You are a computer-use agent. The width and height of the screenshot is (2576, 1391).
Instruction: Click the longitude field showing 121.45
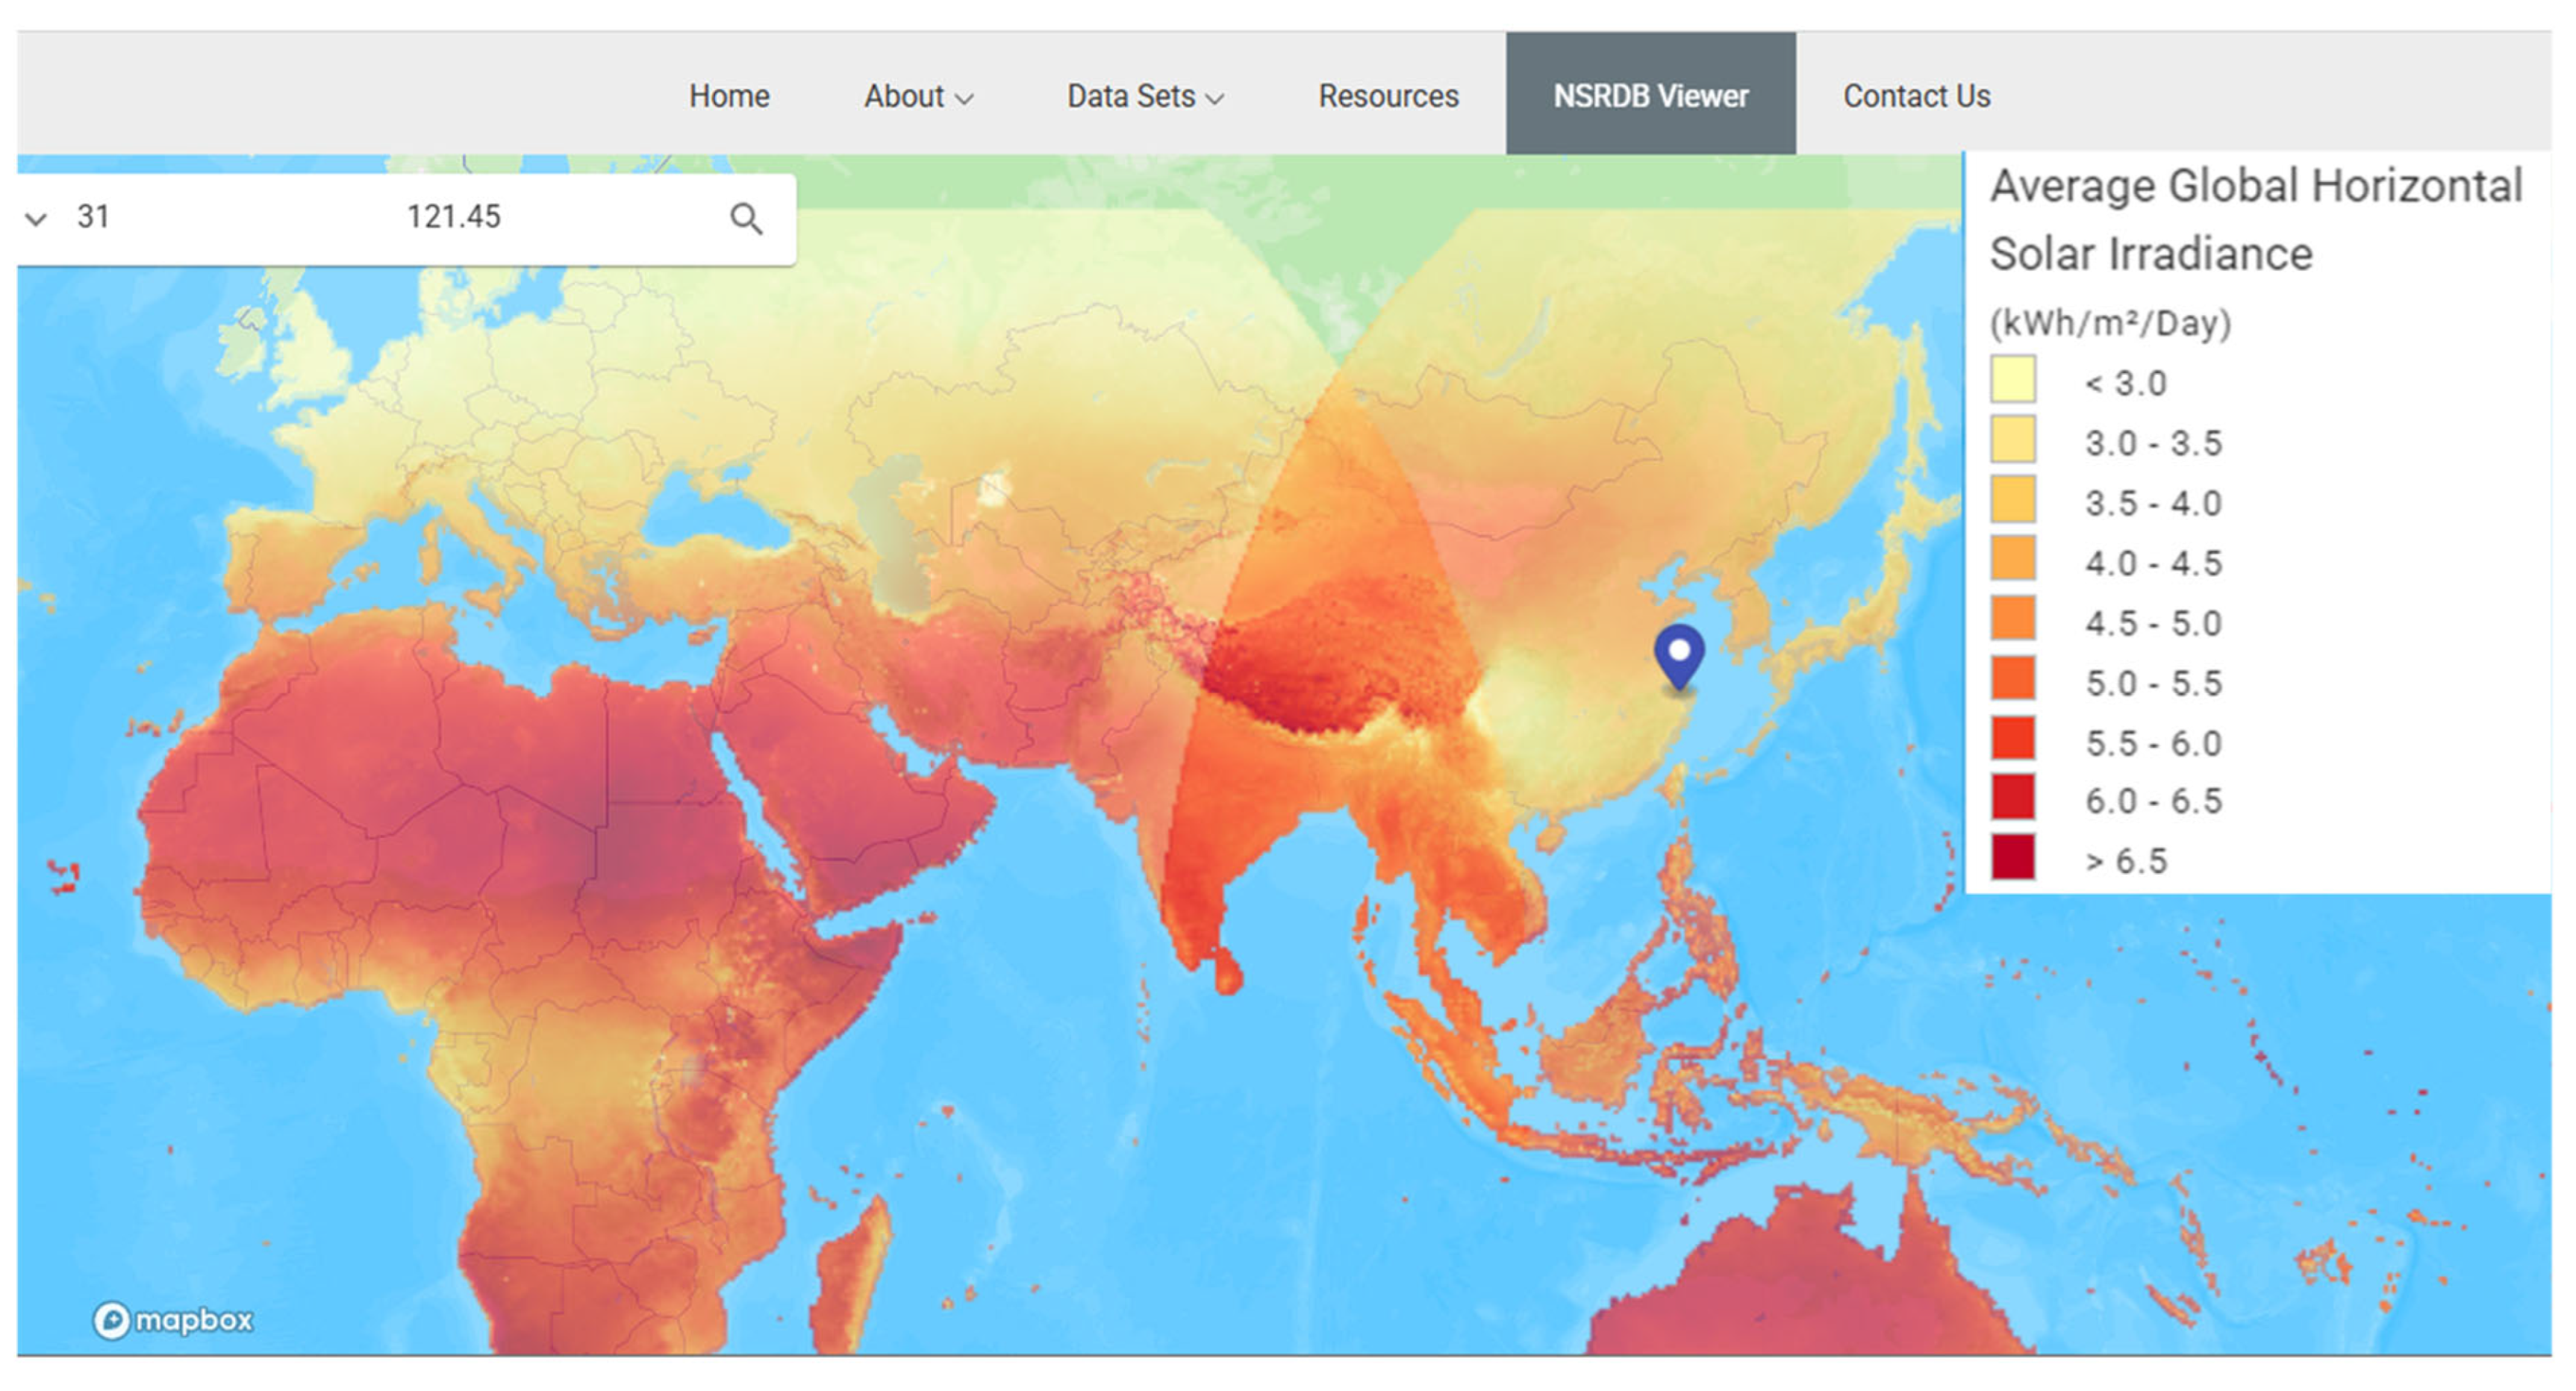[x=453, y=216]
